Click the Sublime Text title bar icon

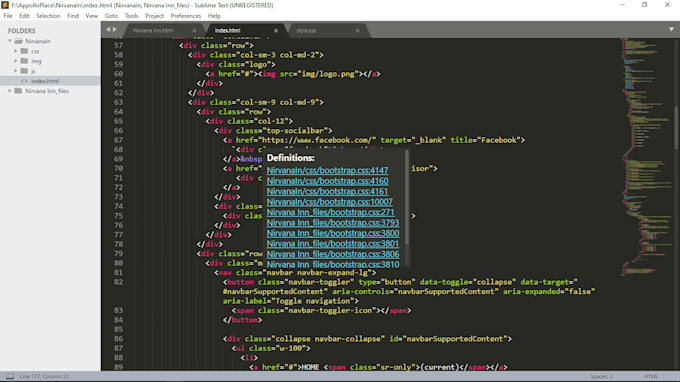pos(5,5)
